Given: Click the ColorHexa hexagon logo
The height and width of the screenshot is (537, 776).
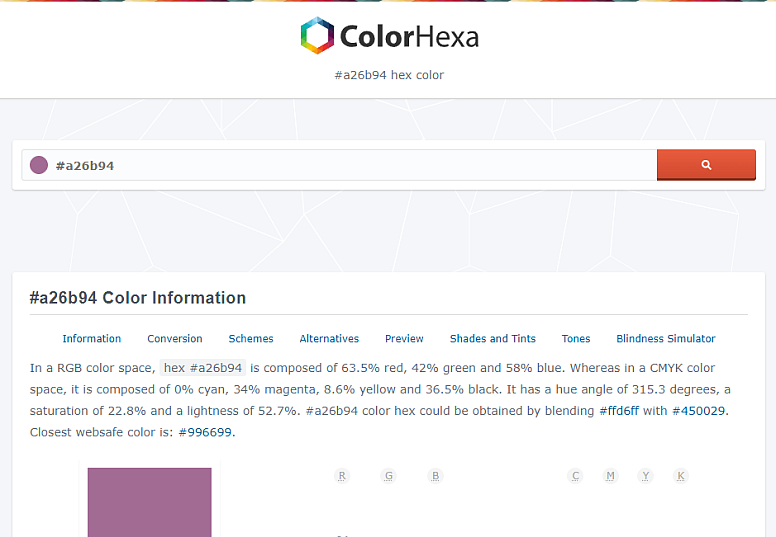Looking at the screenshot, I should [x=317, y=36].
